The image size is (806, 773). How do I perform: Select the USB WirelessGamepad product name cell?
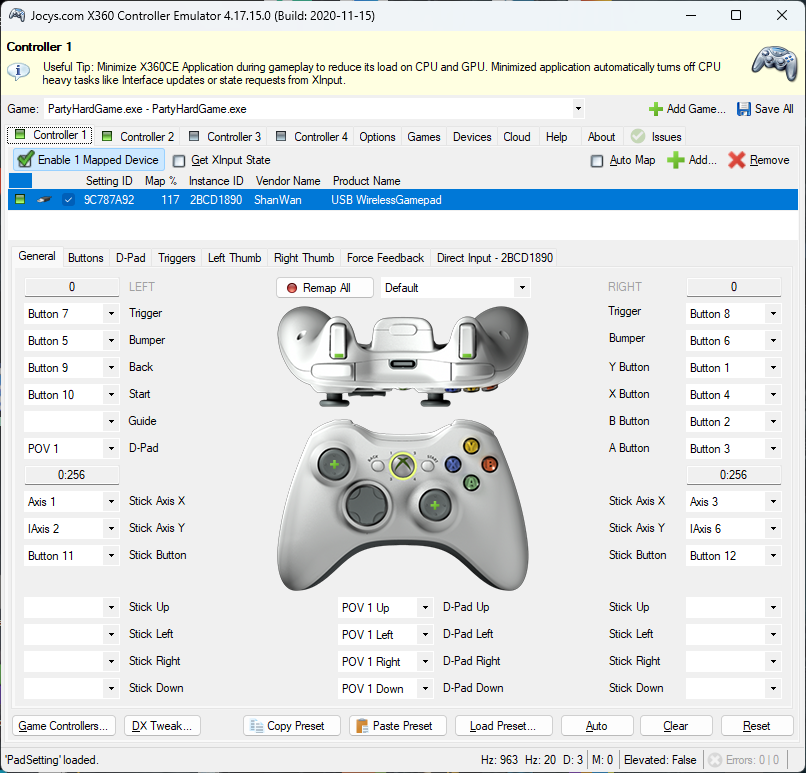coord(386,200)
